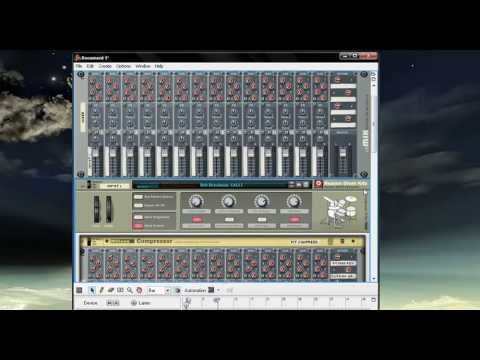Click channel 14 level fader on top mixer
The image size is (480, 360).
click(320, 154)
